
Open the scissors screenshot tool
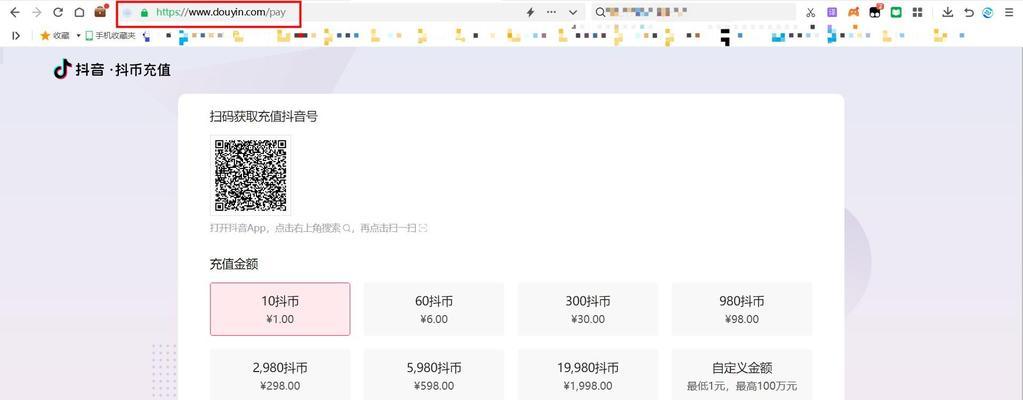tap(811, 12)
